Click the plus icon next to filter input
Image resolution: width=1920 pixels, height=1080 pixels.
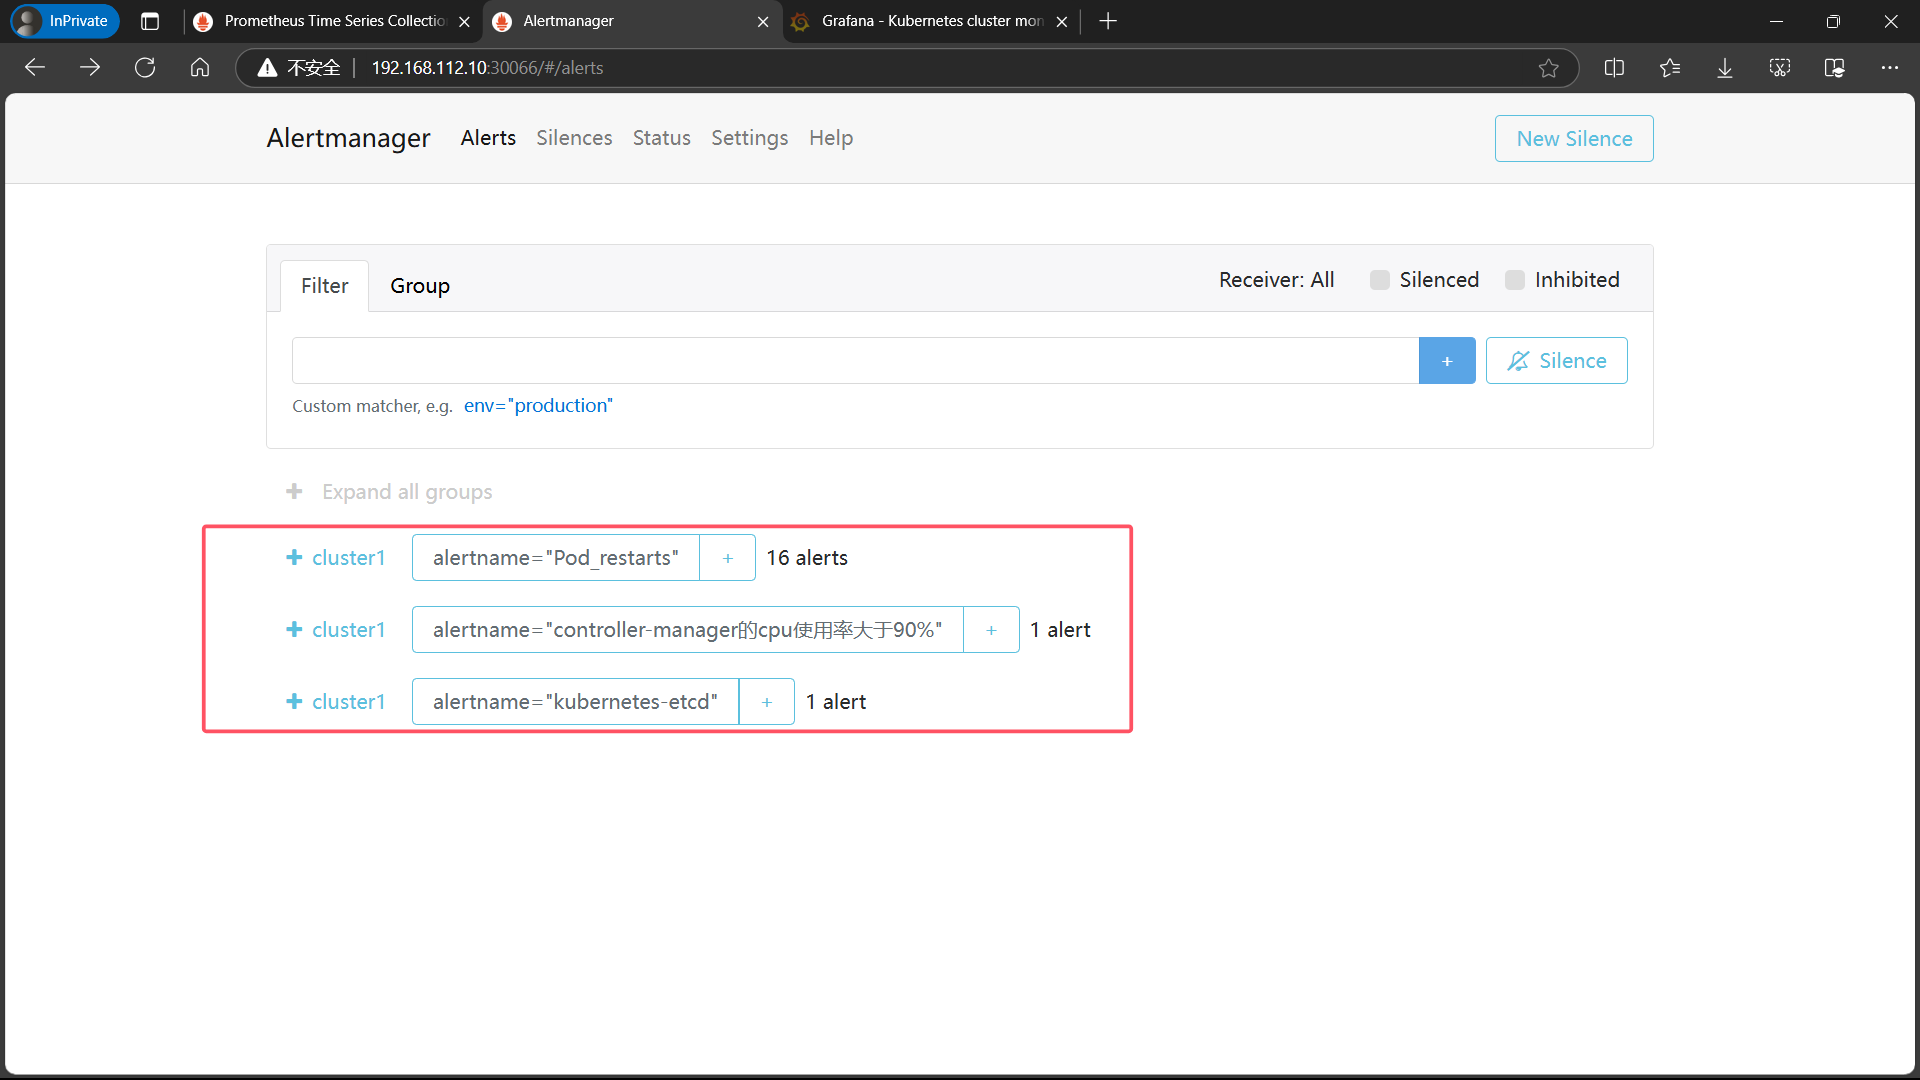(x=1447, y=360)
